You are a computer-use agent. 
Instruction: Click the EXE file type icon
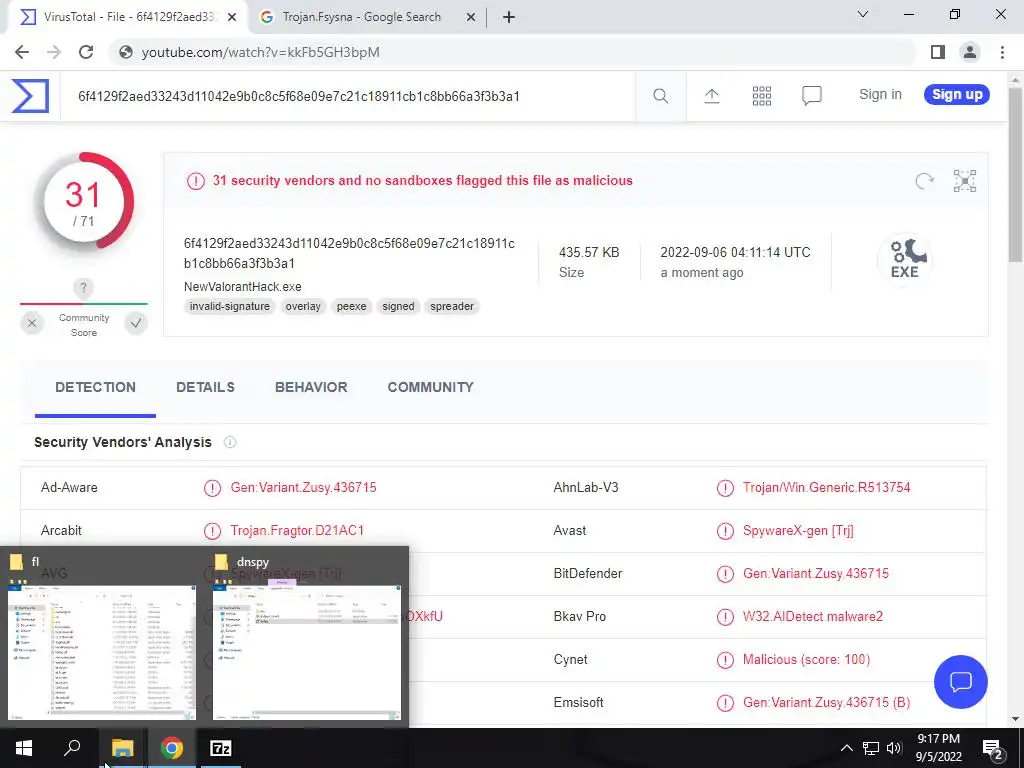point(904,260)
